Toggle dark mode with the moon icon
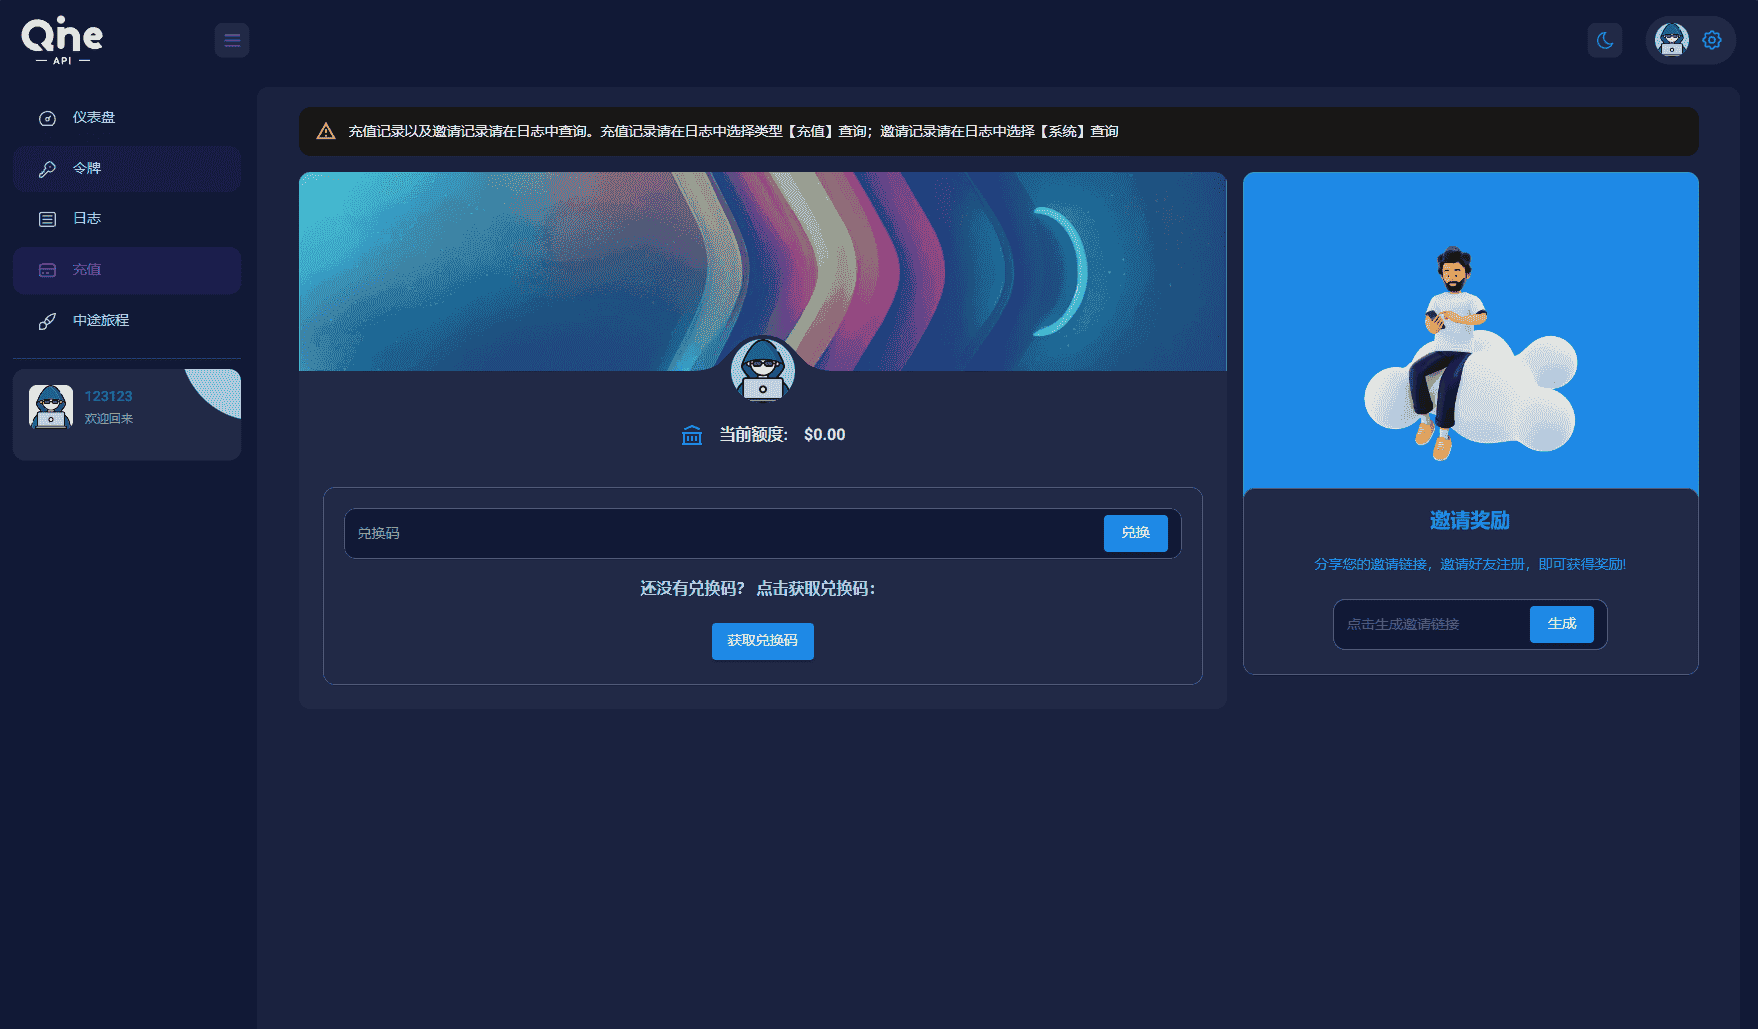The height and width of the screenshot is (1029, 1758). tap(1605, 40)
